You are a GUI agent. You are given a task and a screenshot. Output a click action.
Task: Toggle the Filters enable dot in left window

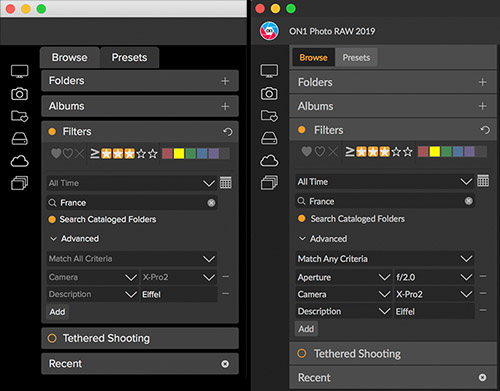52,132
